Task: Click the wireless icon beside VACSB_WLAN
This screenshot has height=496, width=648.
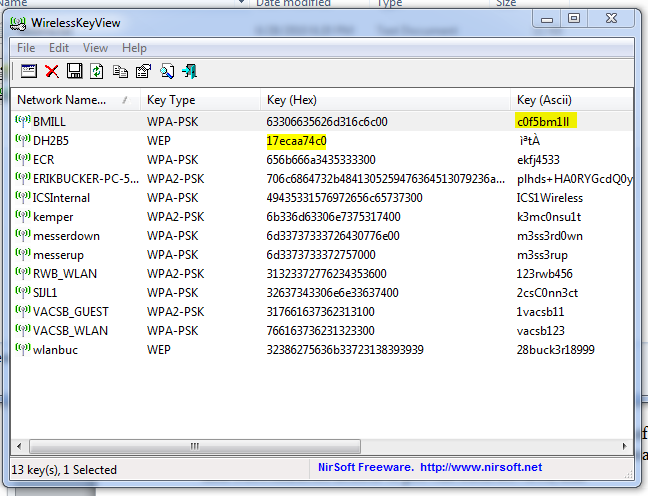Action: 23,330
